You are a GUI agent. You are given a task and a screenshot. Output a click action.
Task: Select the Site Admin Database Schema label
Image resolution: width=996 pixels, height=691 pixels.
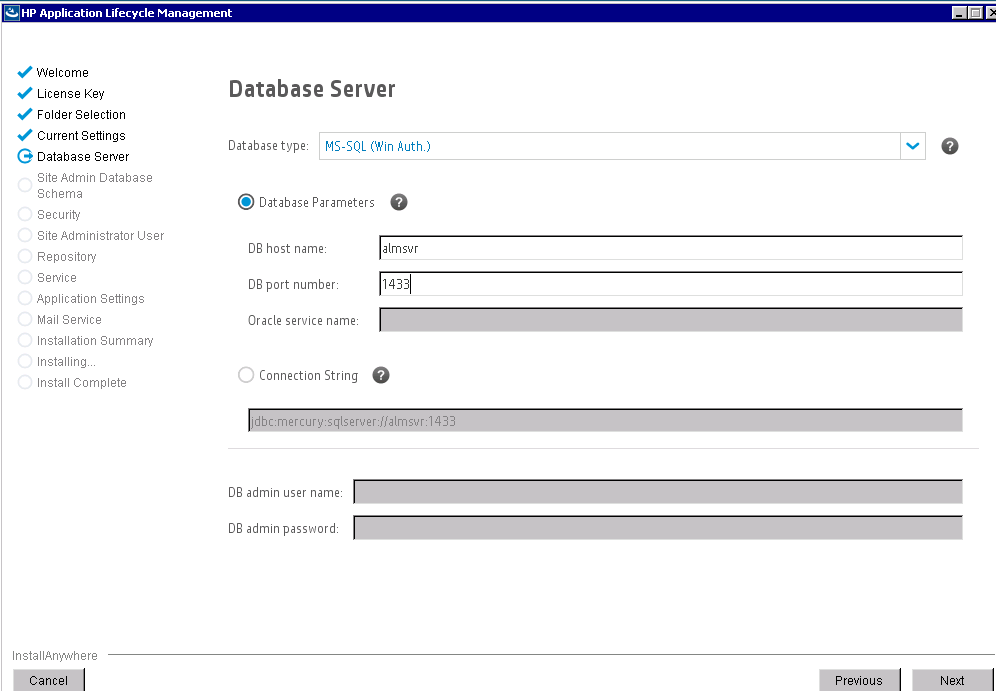click(95, 185)
